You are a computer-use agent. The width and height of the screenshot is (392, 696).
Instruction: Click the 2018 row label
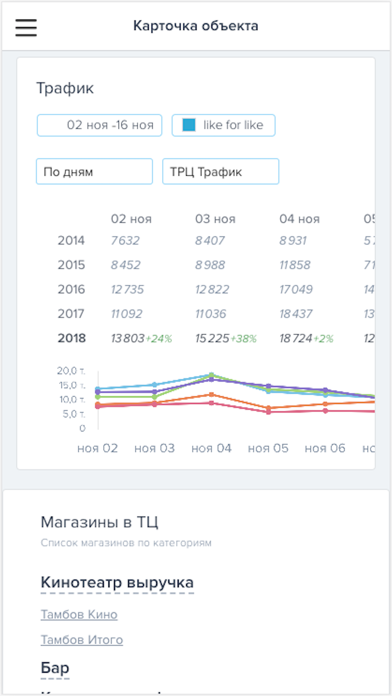(71, 338)
